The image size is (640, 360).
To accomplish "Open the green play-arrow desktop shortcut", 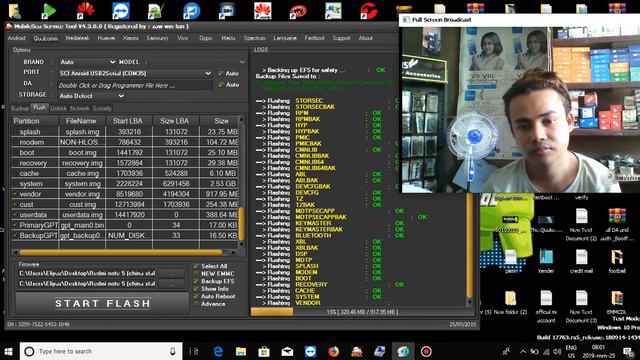I will coord(49,11).
